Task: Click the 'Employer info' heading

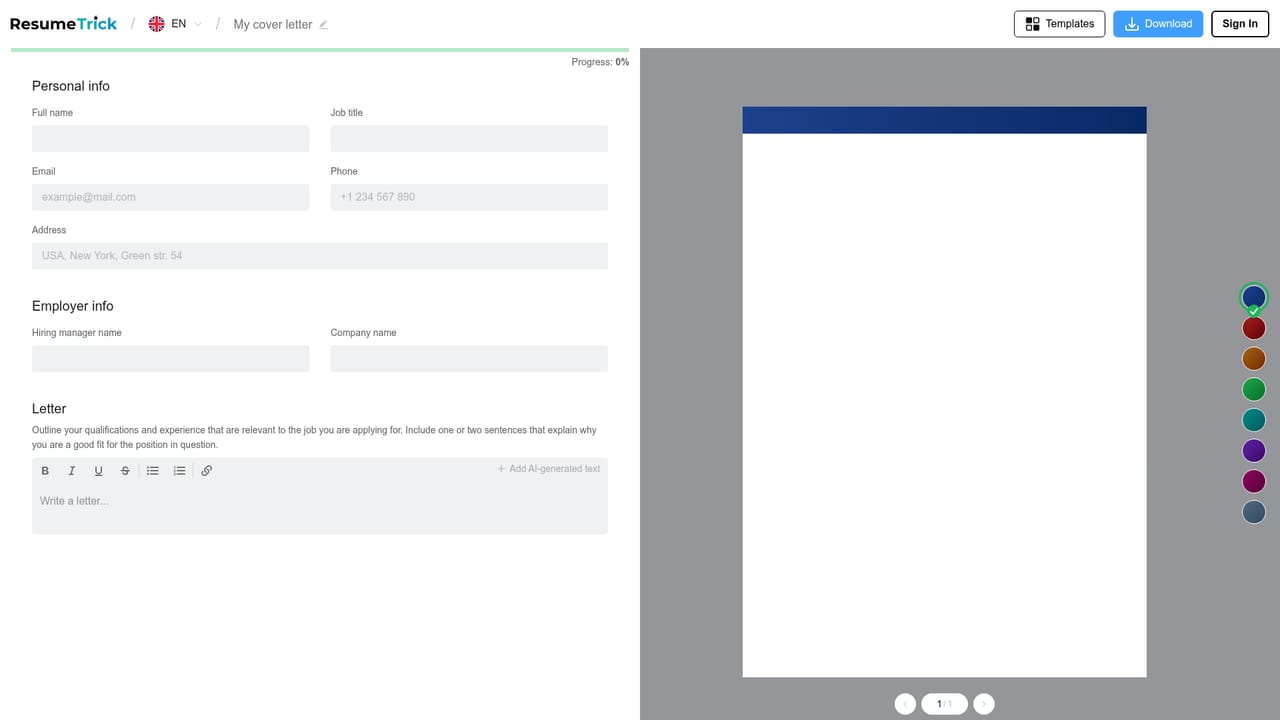Action: tap(73, 306)
